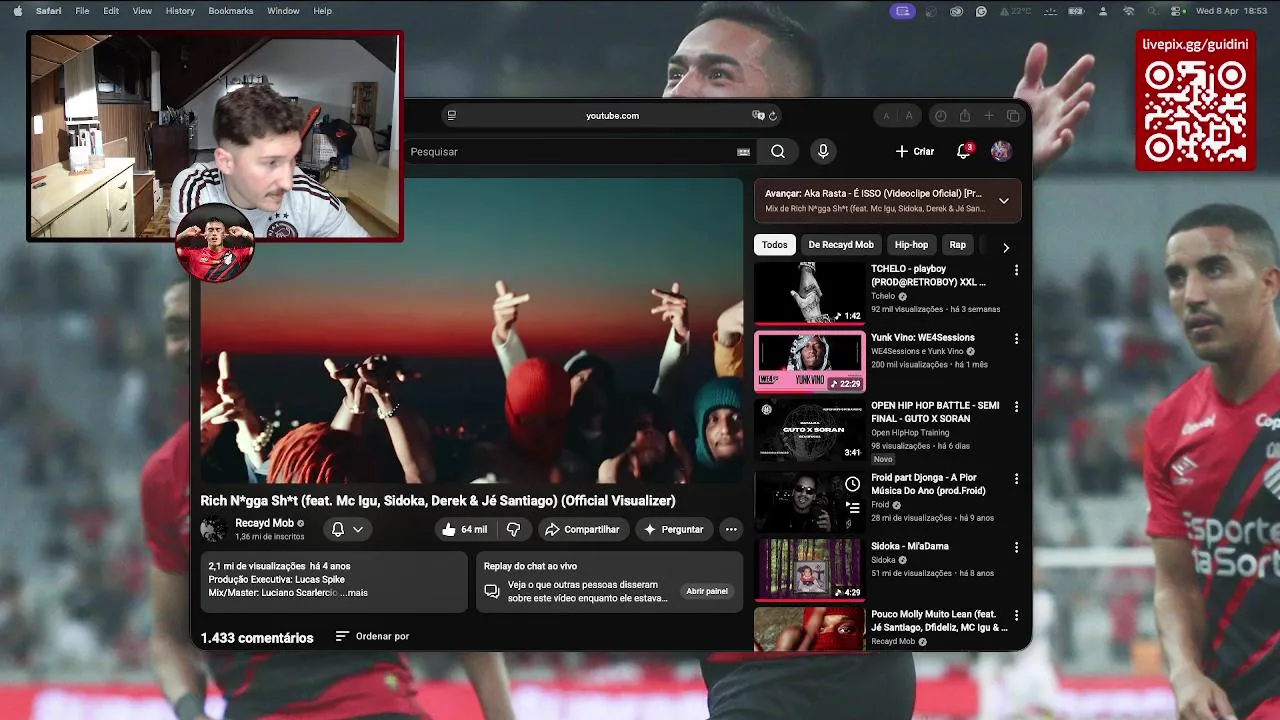Click Safari history clock toolbar icon

940,116
